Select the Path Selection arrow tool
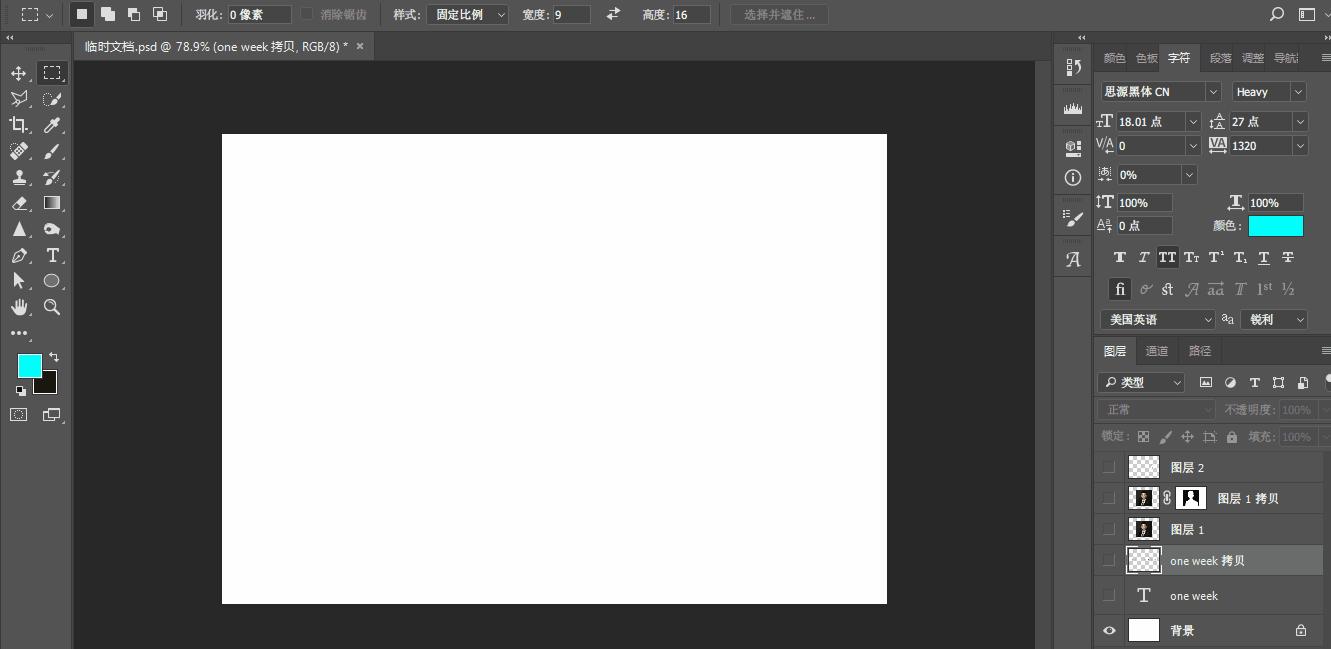This screenshot has width=1331, height=649. point(18,281)
